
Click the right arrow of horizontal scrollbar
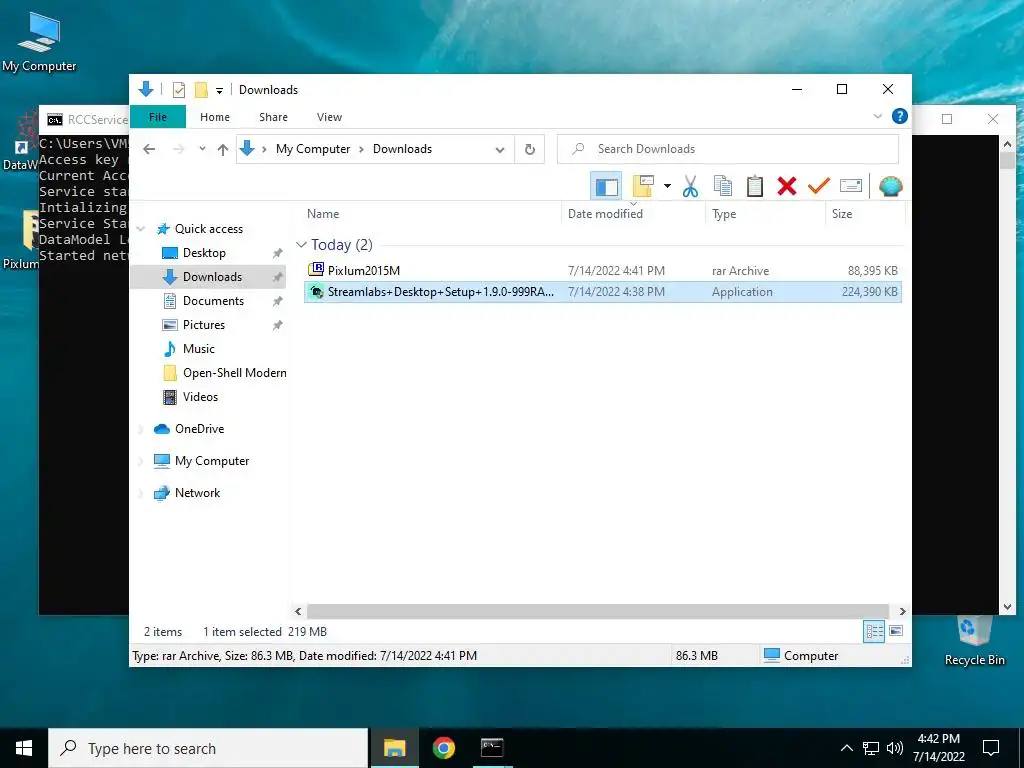pyautogui.click(x=902, y=612)
